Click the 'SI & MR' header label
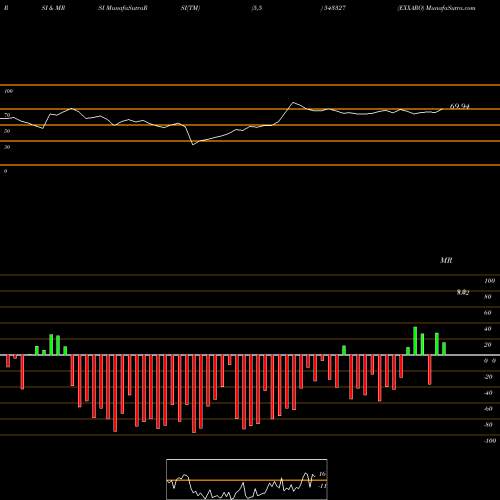Screen dimensions: 500x500 53,8
